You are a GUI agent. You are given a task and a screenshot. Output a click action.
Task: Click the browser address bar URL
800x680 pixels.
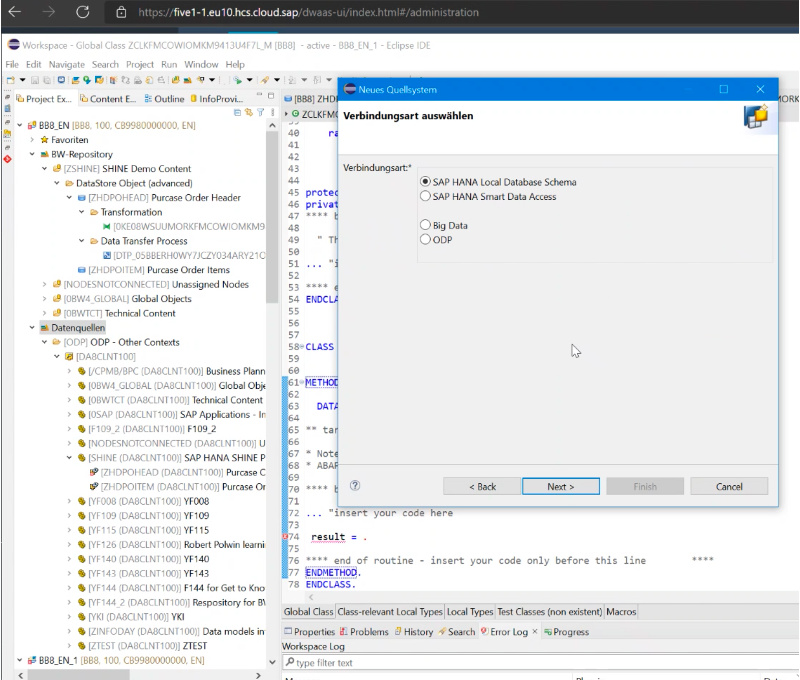tap(308, 12)
